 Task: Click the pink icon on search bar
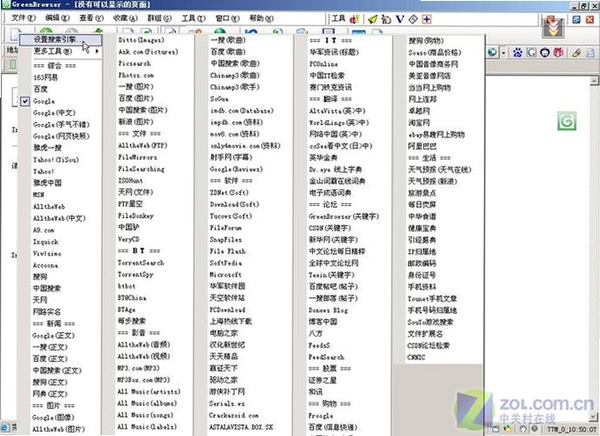(x=558, y=52)
